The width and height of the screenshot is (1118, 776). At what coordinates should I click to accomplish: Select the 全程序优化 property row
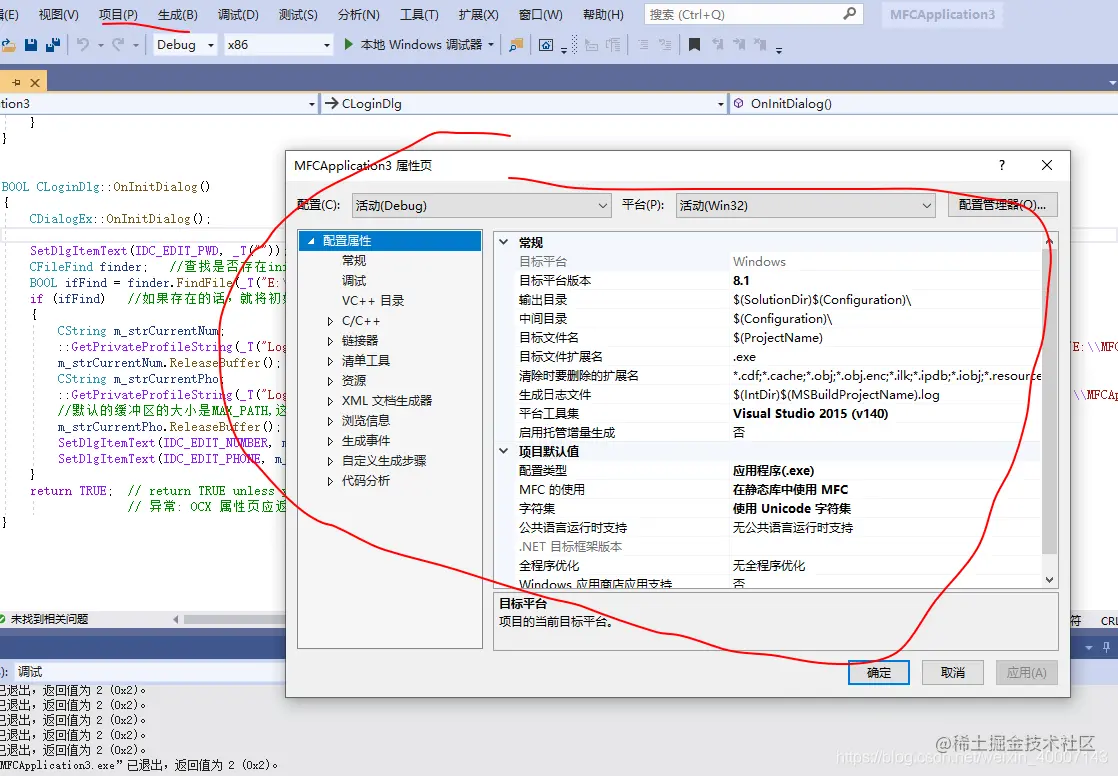pos(767,566)
